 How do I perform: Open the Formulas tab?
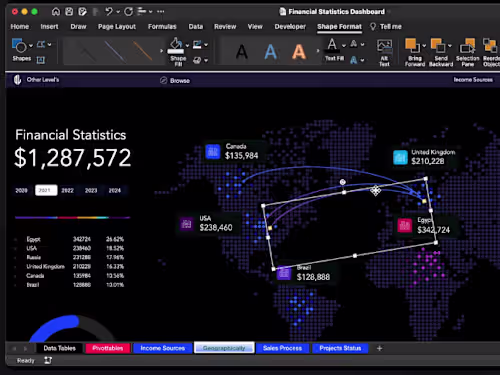point(162,27)
